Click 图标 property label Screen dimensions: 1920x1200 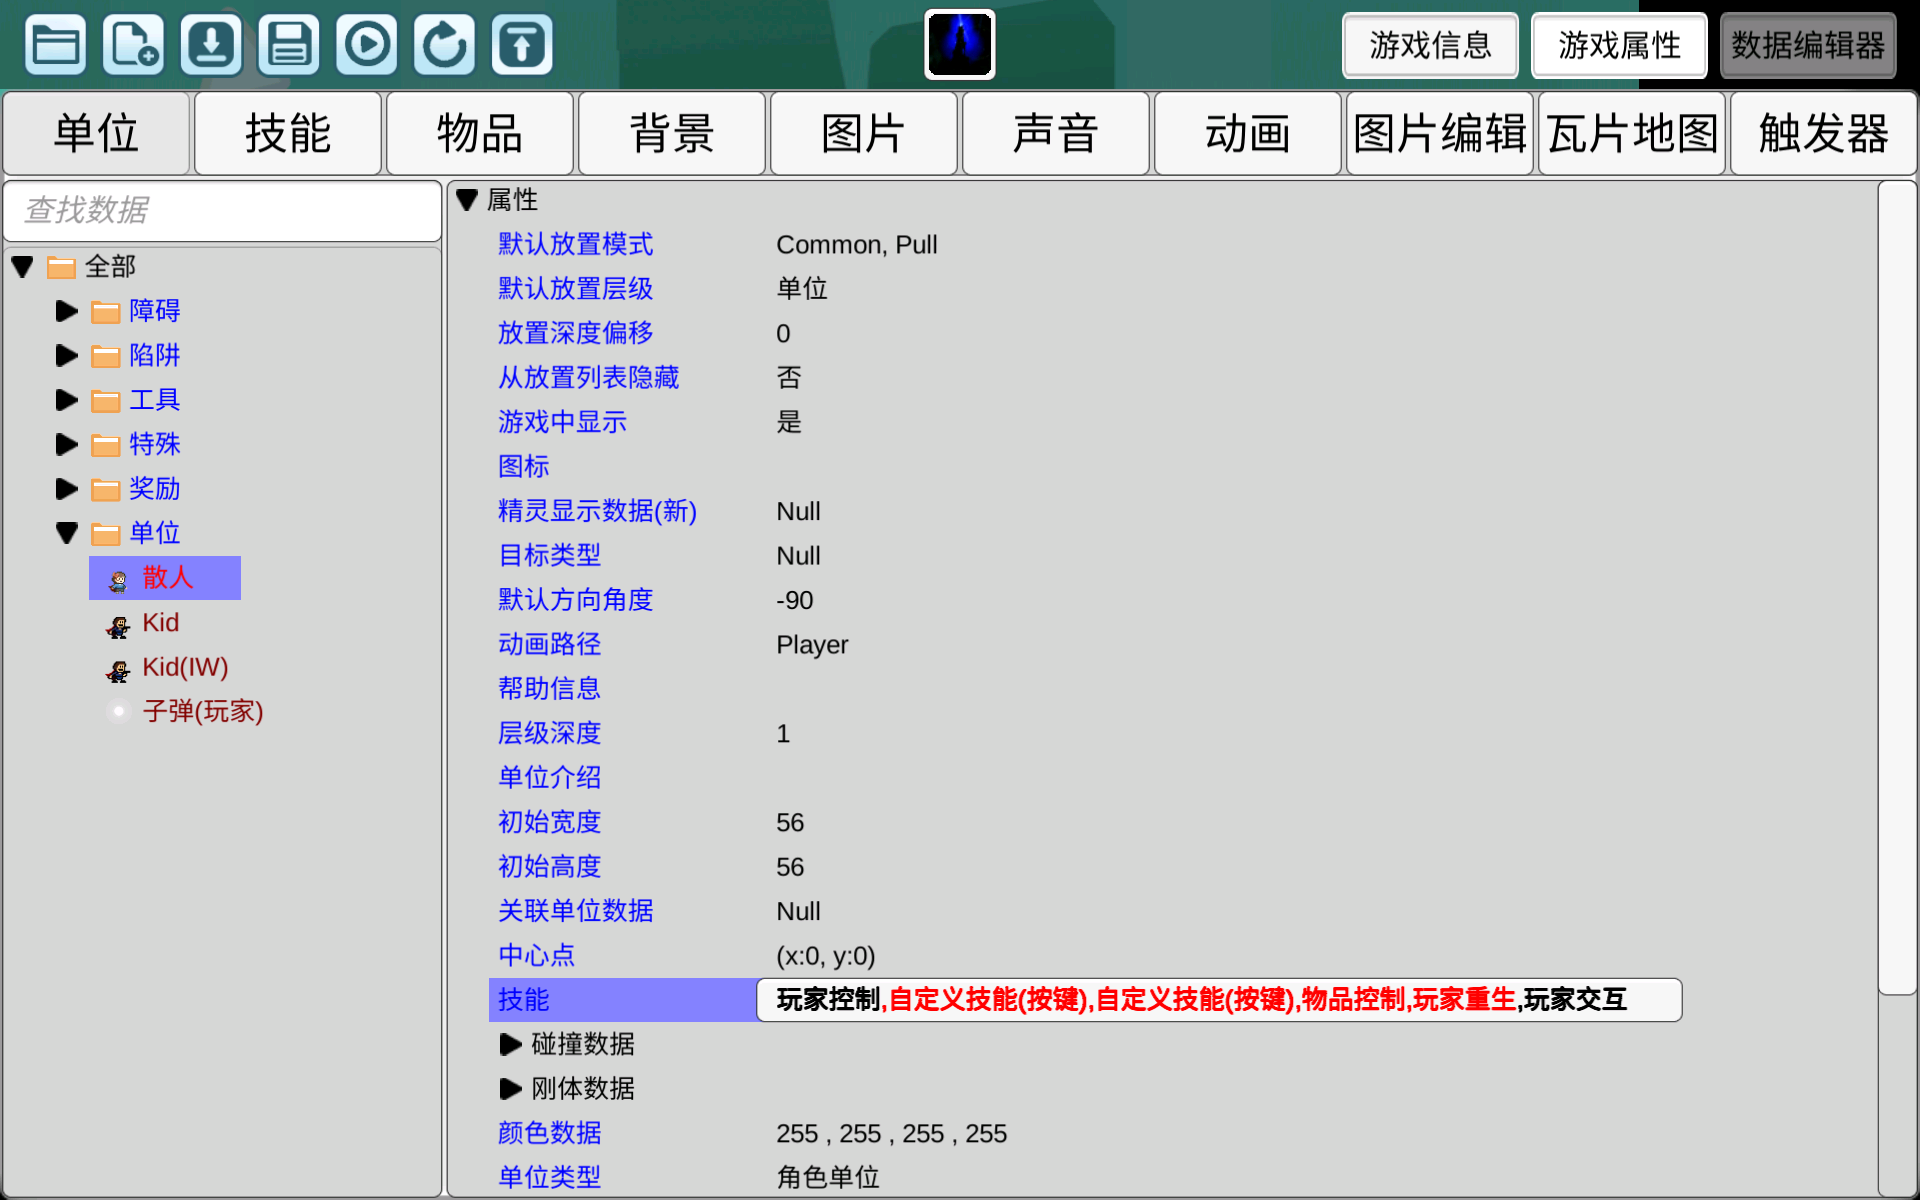click(523, 466)
